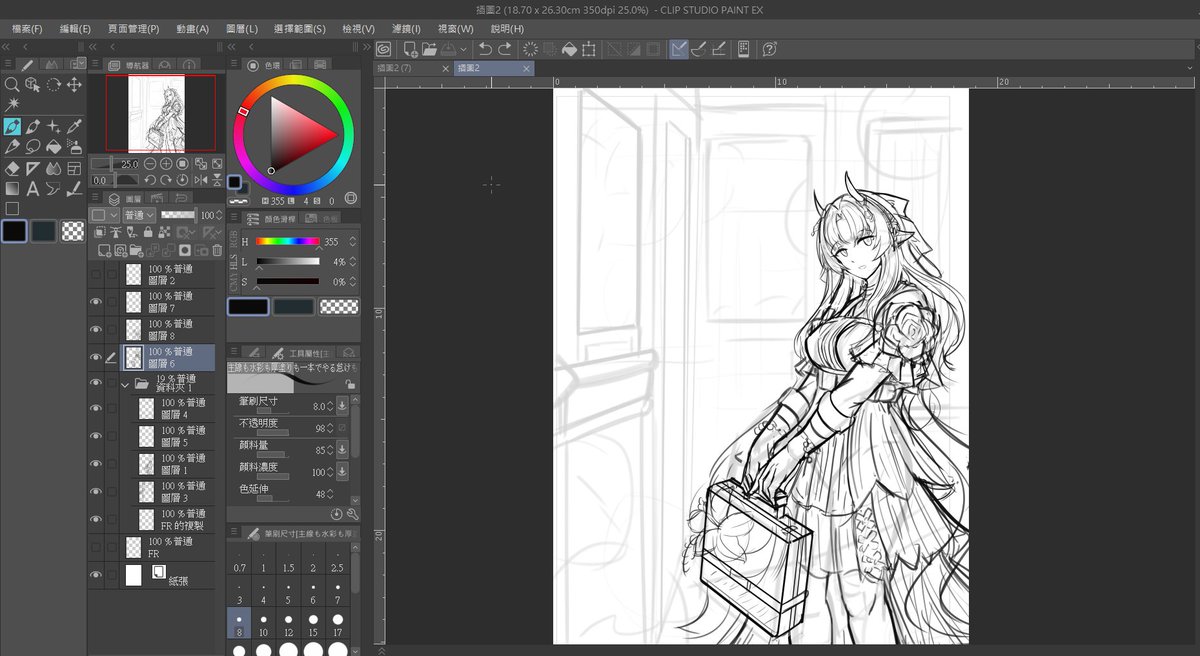Open the 圖層(L) menu
1200x656 pixels.
point(241,29)
